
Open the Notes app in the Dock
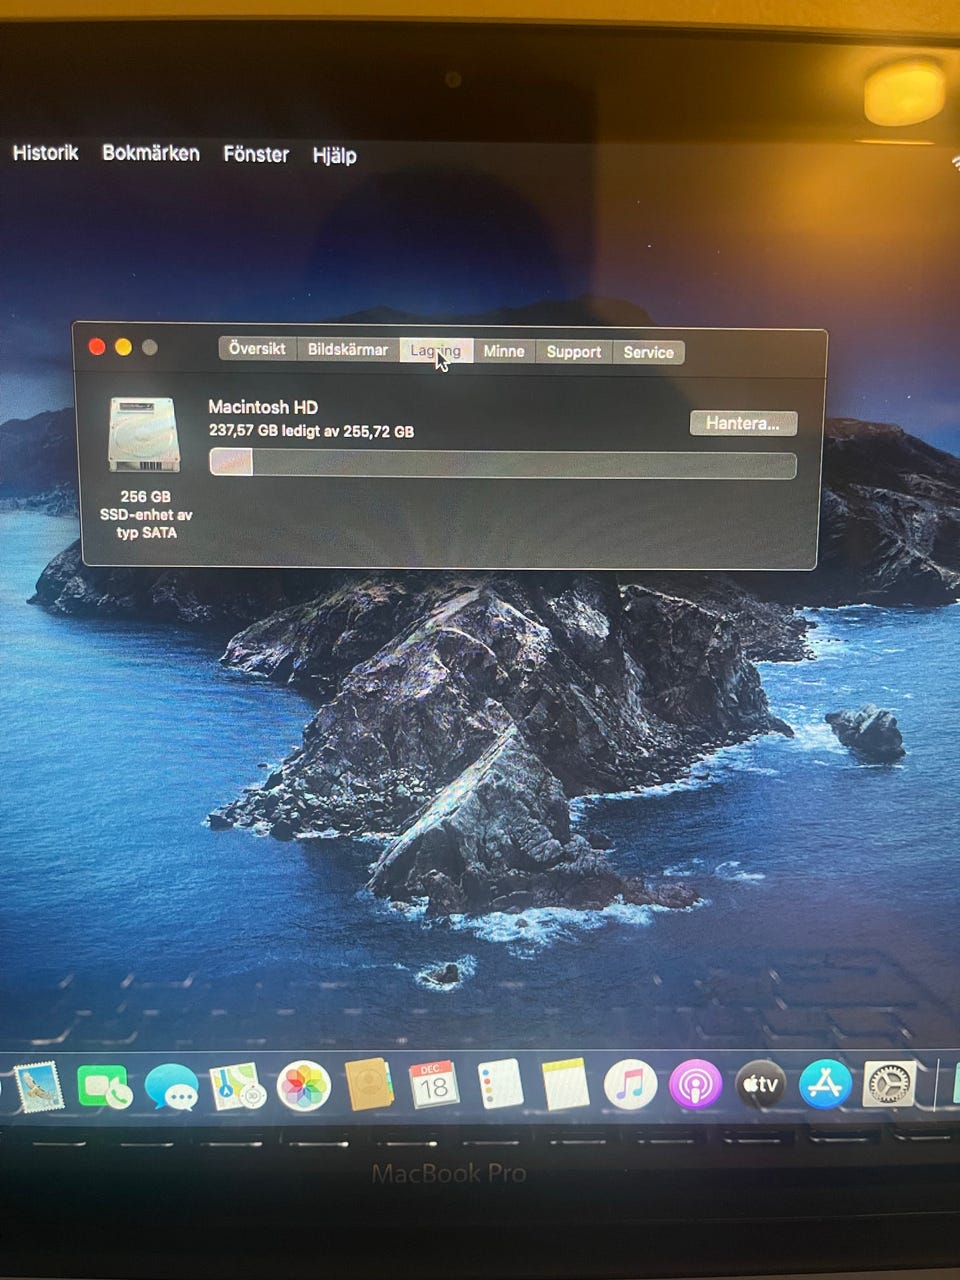click(x=565, y=1085)
